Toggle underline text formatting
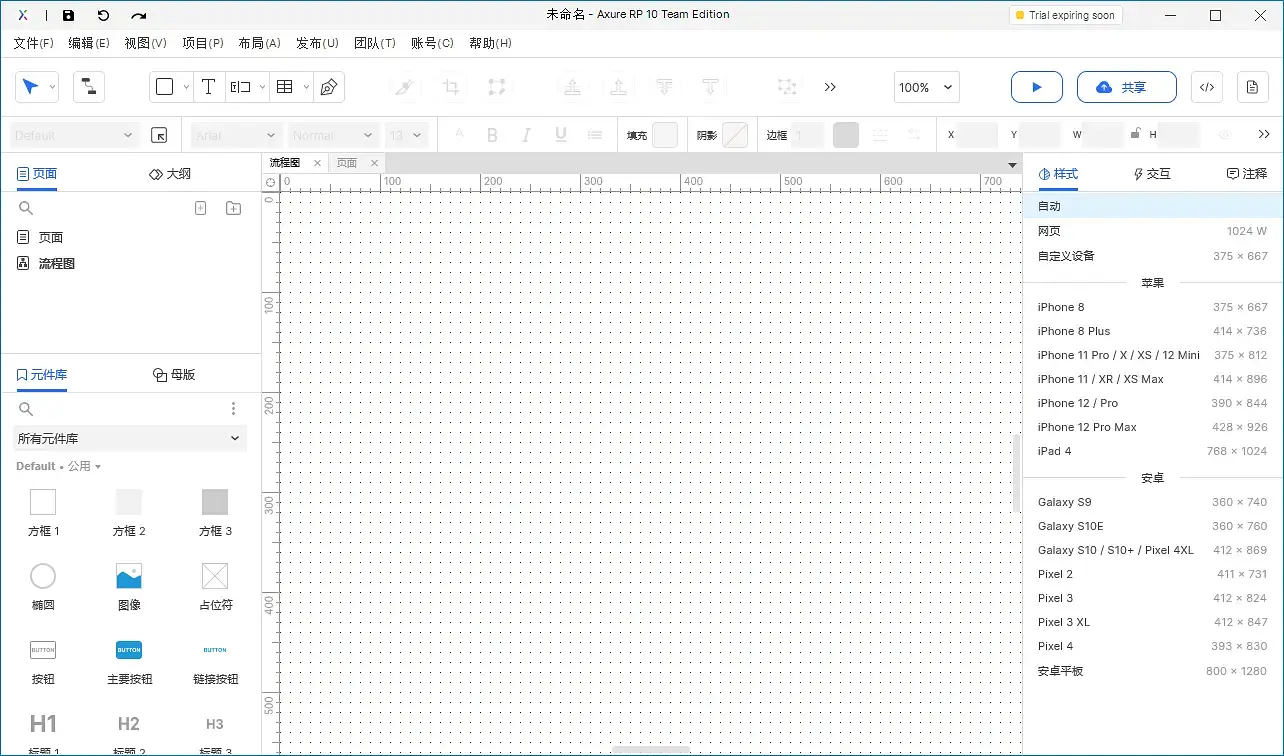The width and height of the screenshot is (1284, 756). [x=560, y=134]
